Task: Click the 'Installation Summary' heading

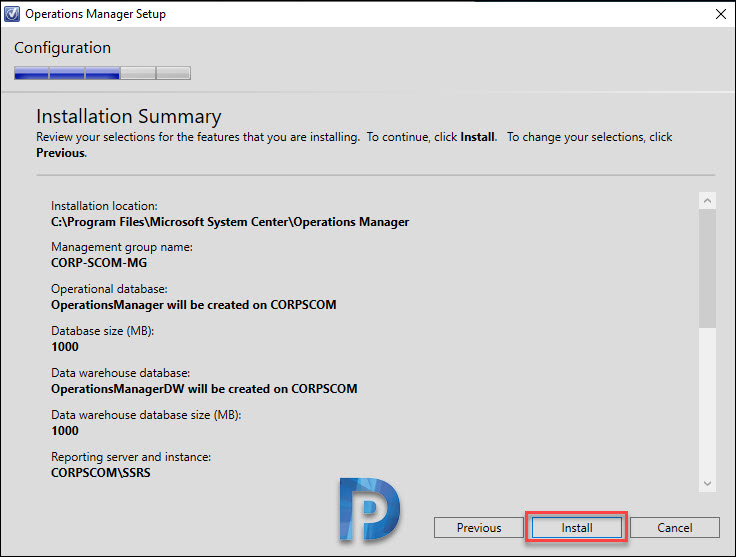Action: coord(129,116)
